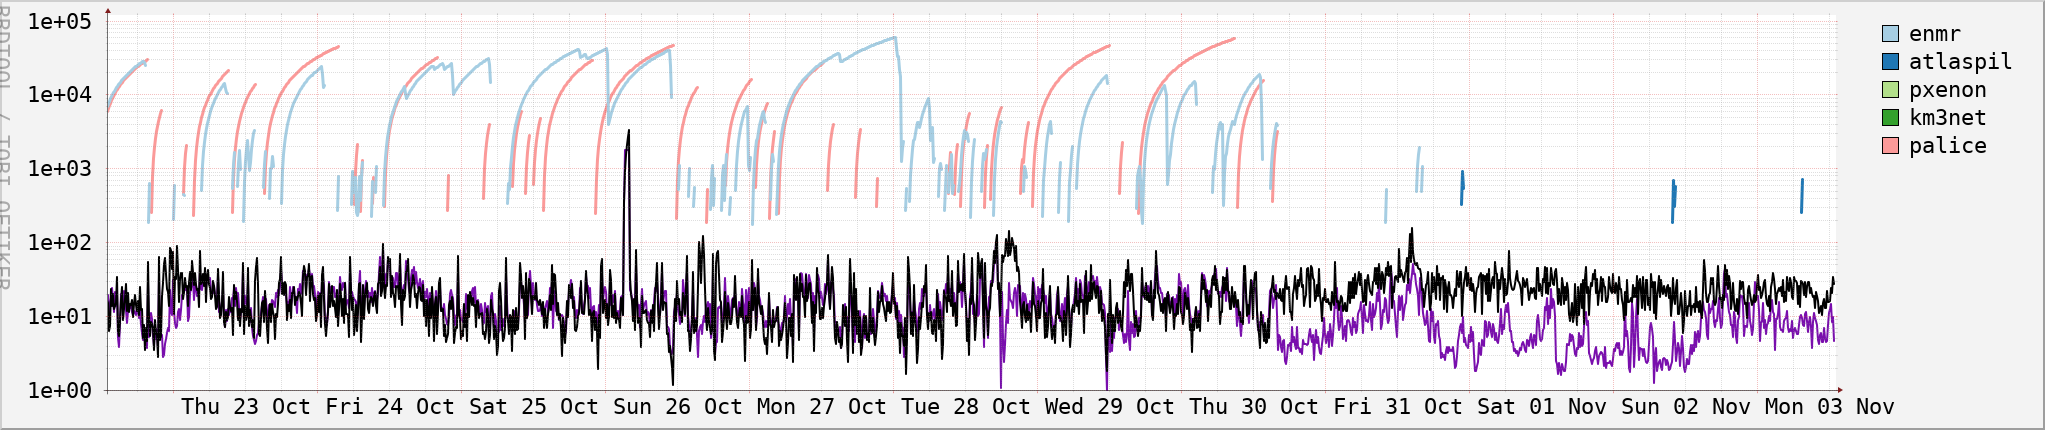The image size is (2045, 430).
Task: Select the atlaspil legend label
Action: [x=1959, y=62]
